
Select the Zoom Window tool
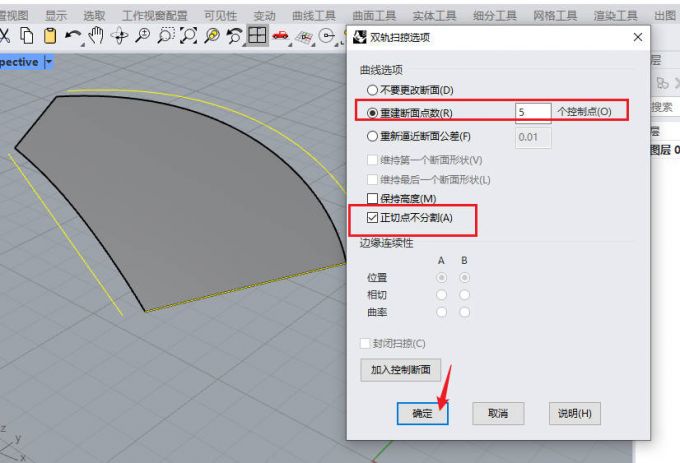coord(166,36)
